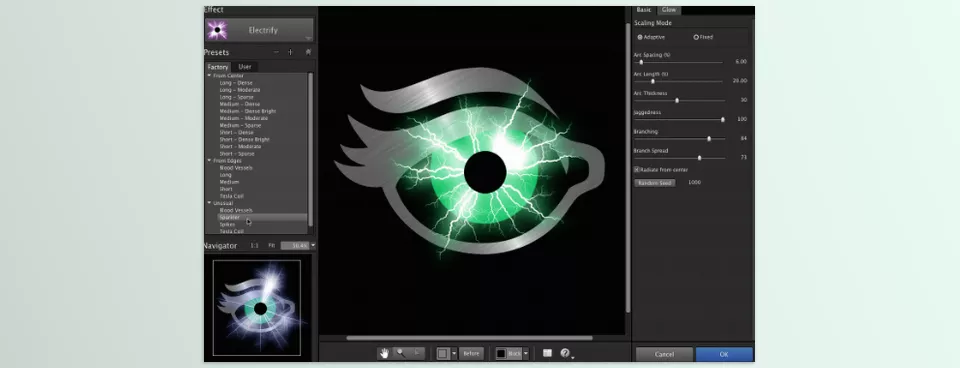960x368 pixels.
Task: Switch to the Factory presets tab
Action: tap(217, 67)
